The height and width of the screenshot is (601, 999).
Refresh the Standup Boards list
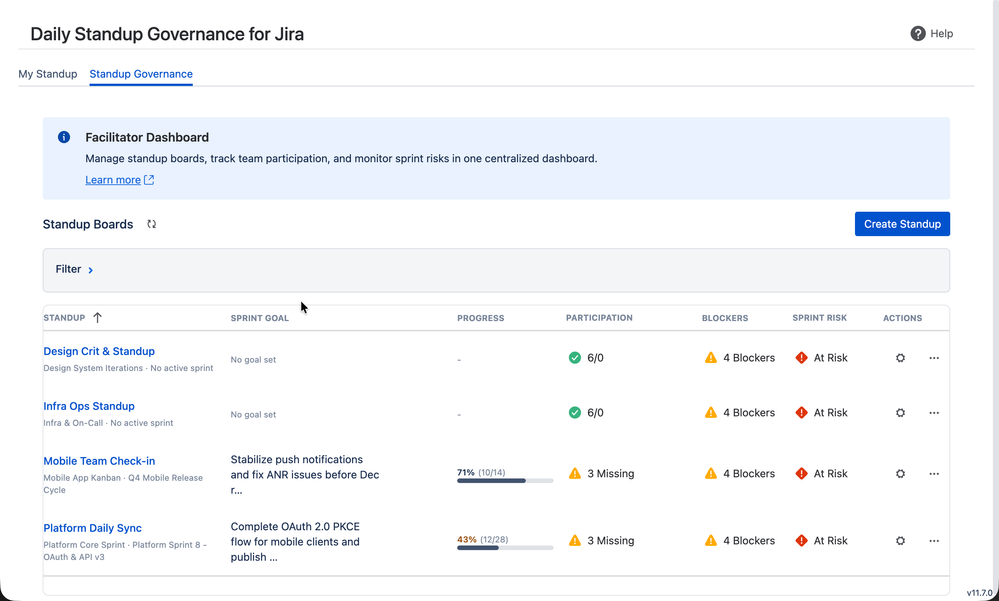(152, 224)
